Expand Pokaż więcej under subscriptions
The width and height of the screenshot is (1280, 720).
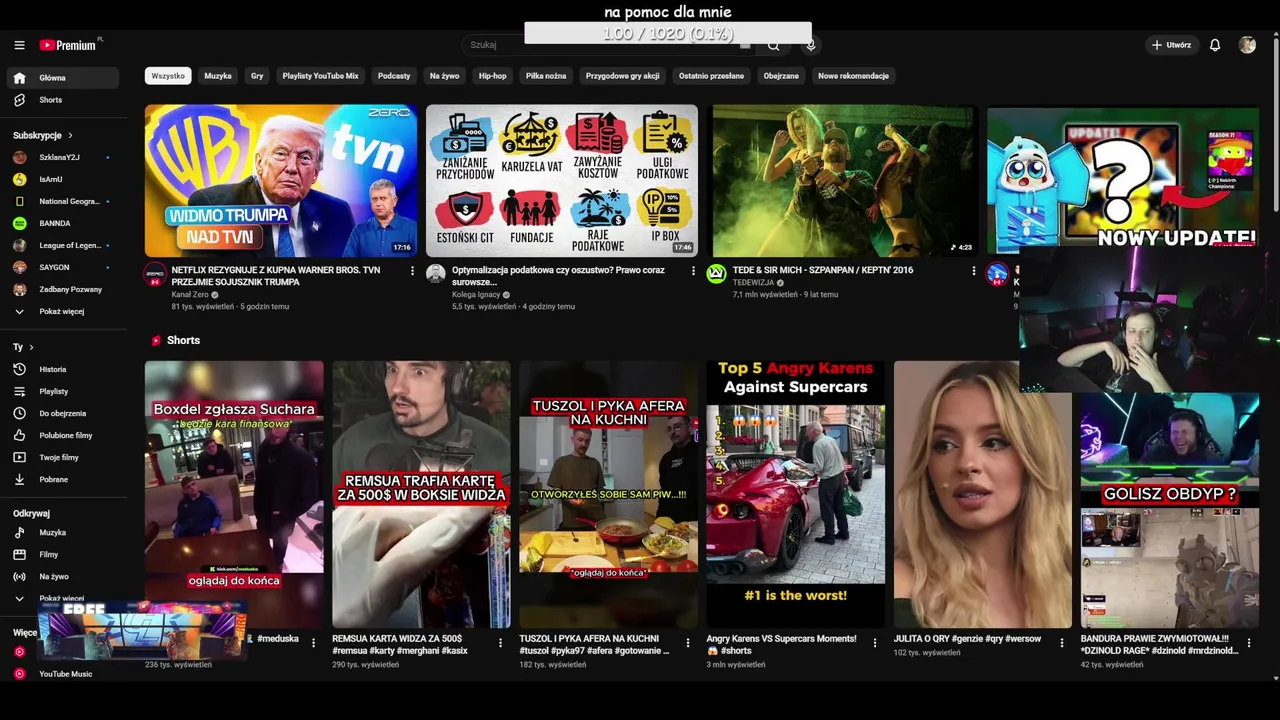[x=63, y=311]
